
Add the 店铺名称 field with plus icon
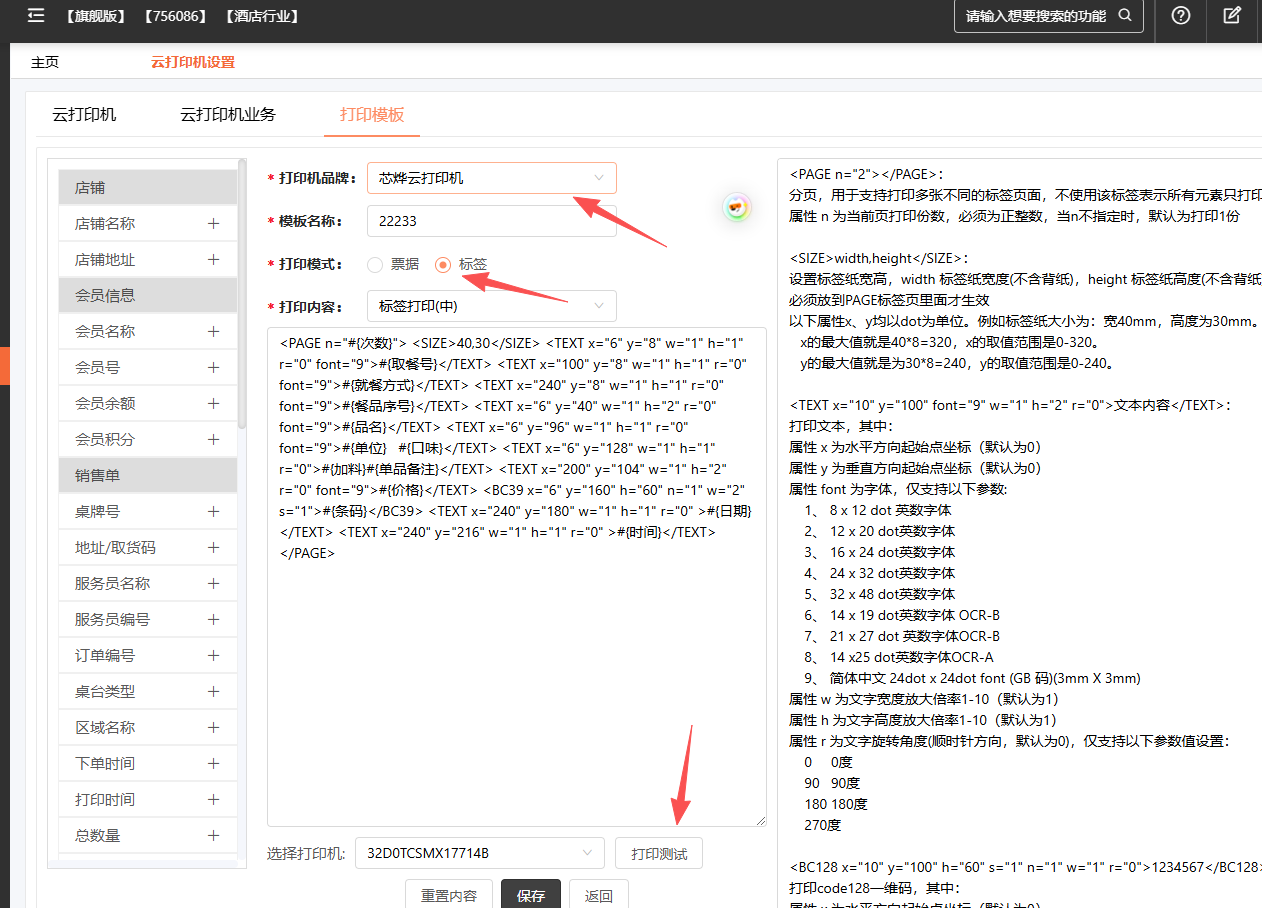point(213,224)
